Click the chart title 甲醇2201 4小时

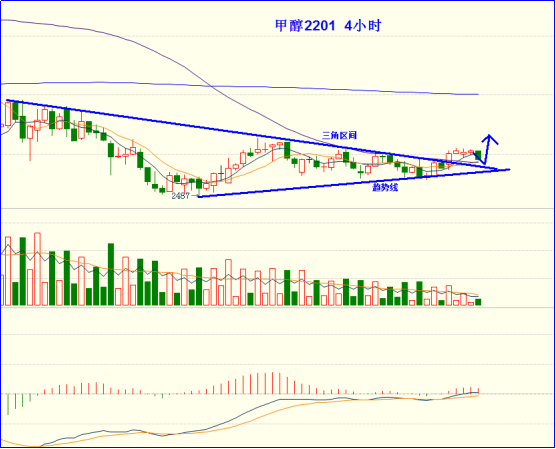(328, 26)
